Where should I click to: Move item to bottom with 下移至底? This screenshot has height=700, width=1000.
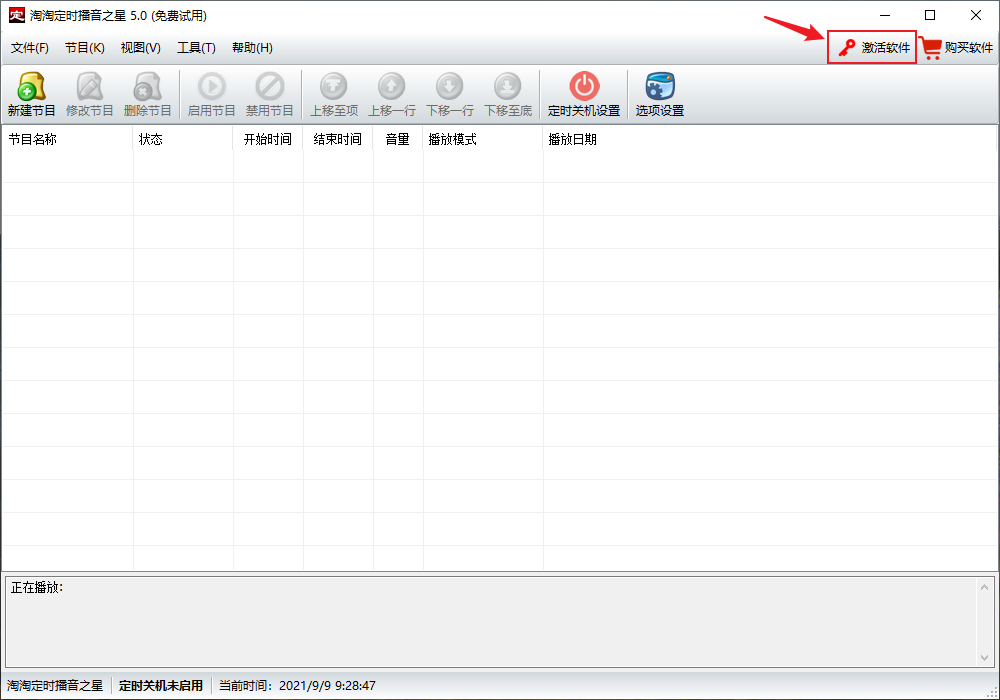tap(508, 95)
